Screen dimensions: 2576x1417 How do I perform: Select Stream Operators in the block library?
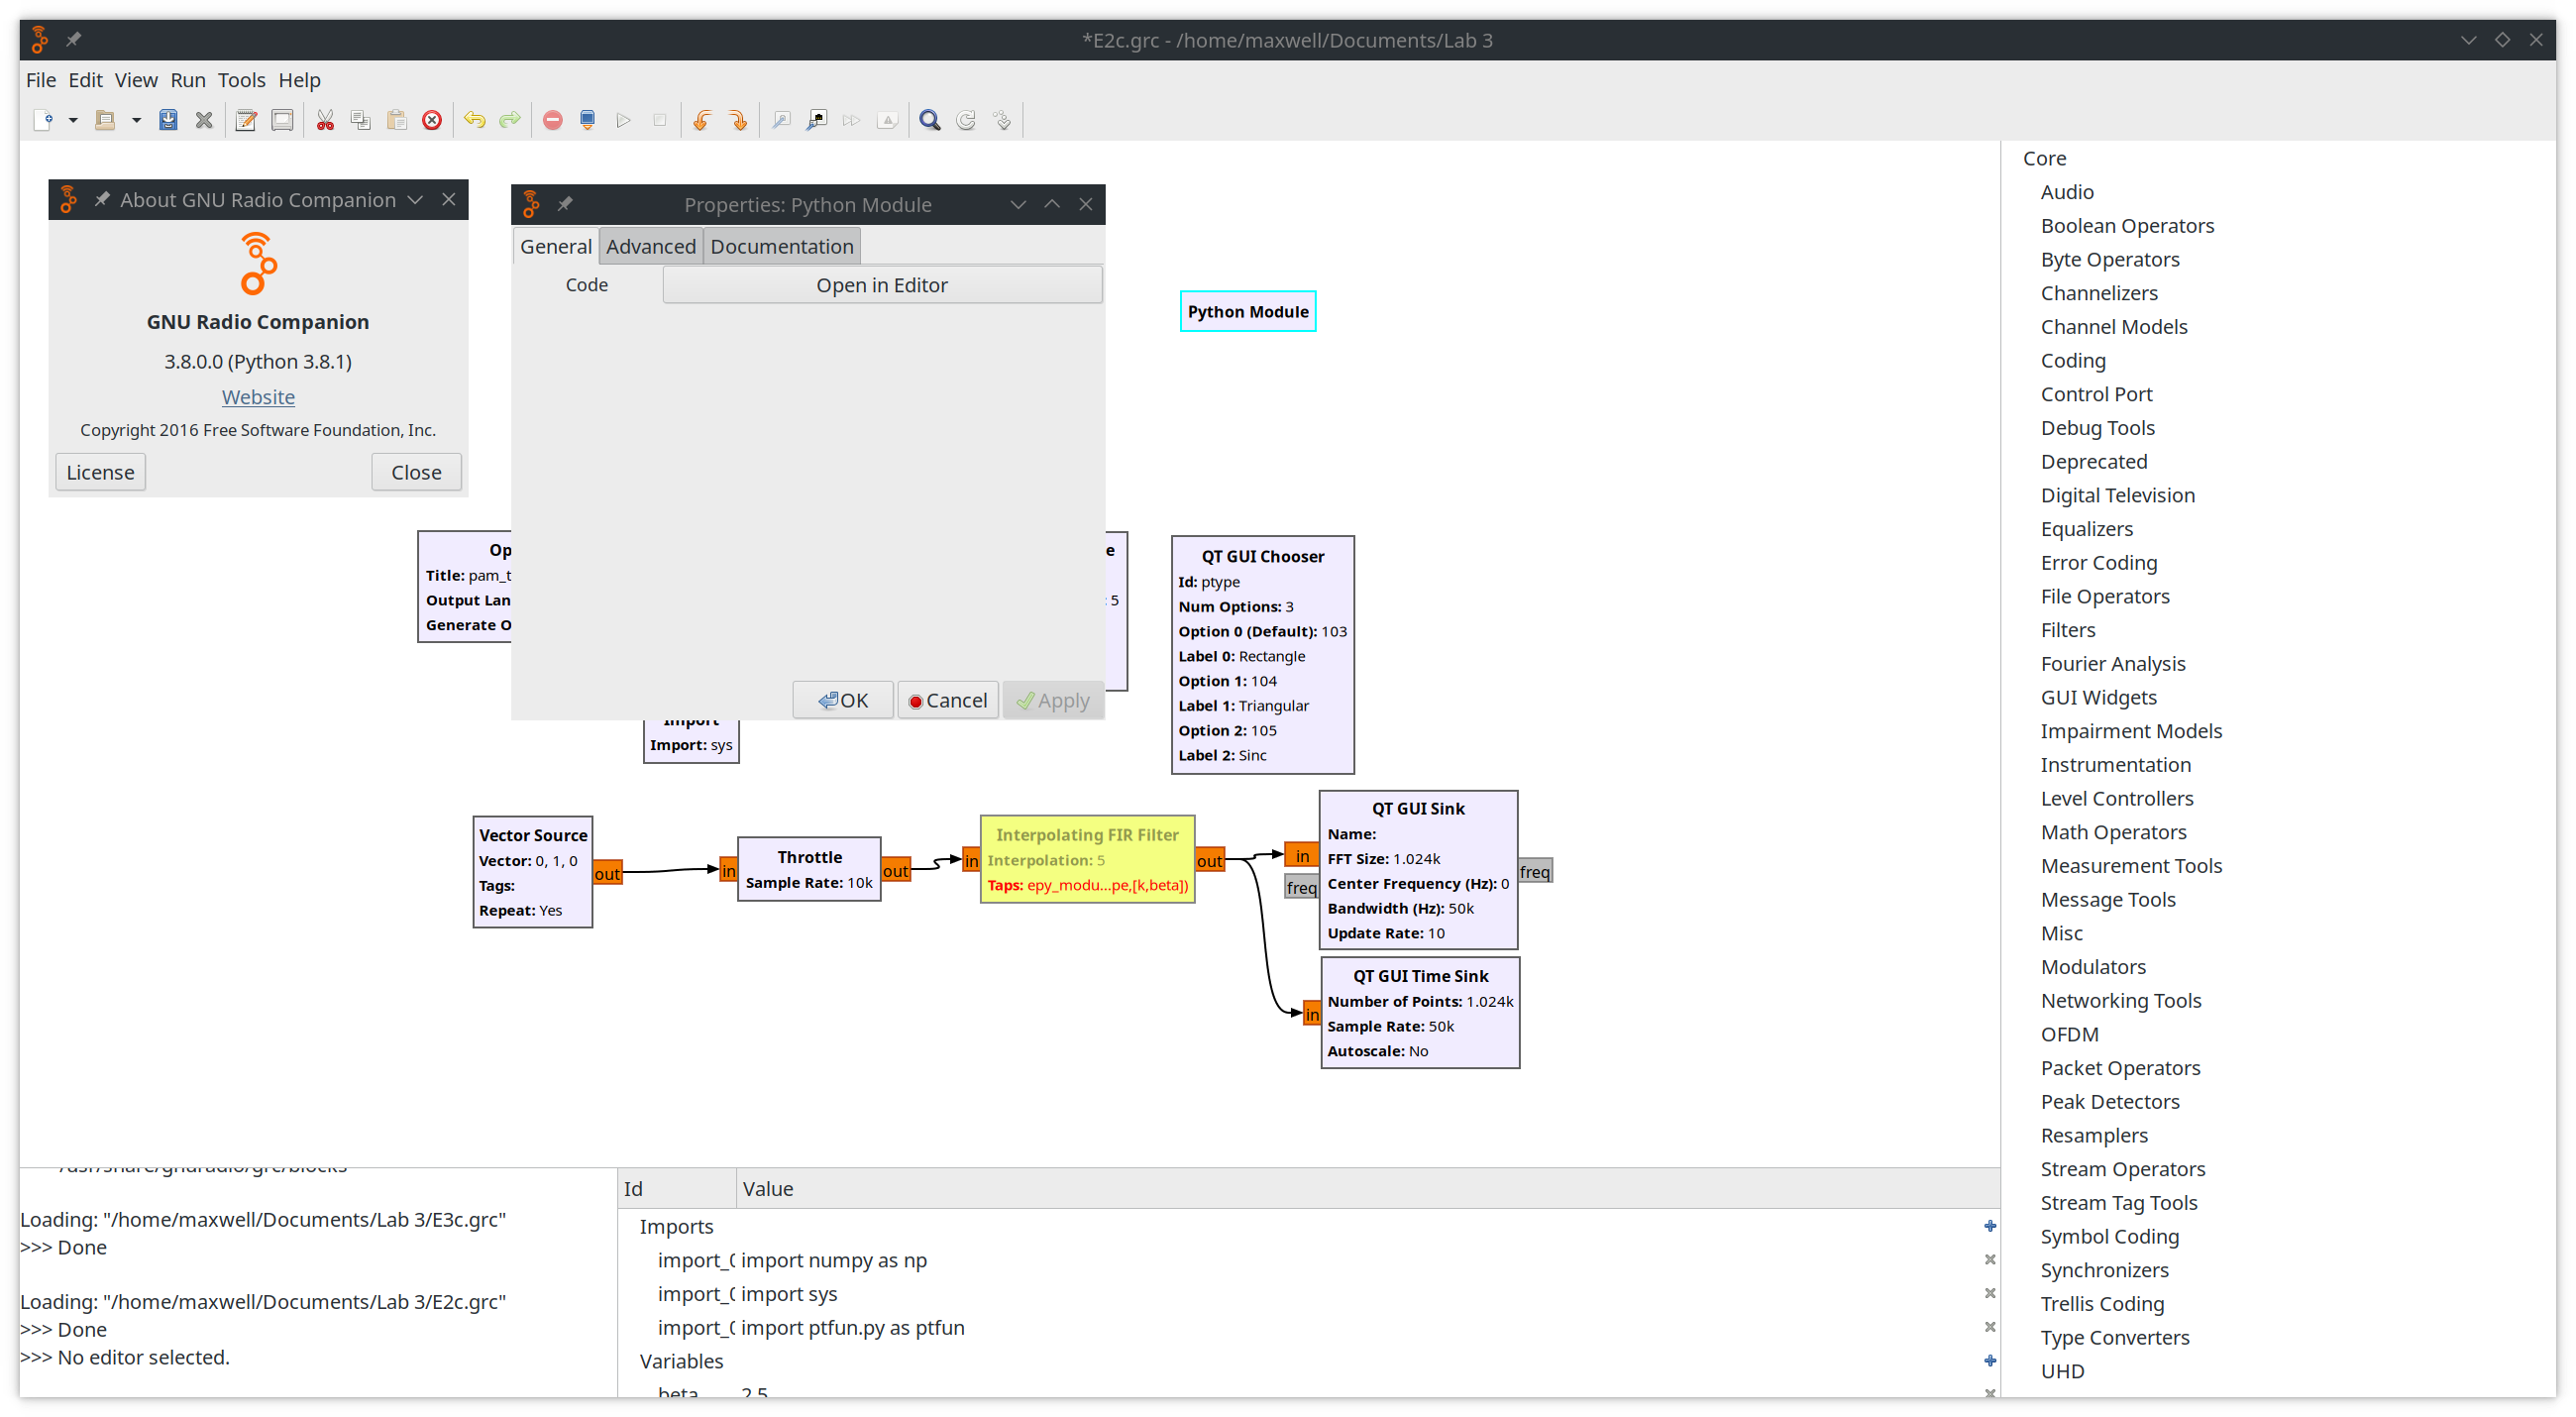tap(2122, 1168)
